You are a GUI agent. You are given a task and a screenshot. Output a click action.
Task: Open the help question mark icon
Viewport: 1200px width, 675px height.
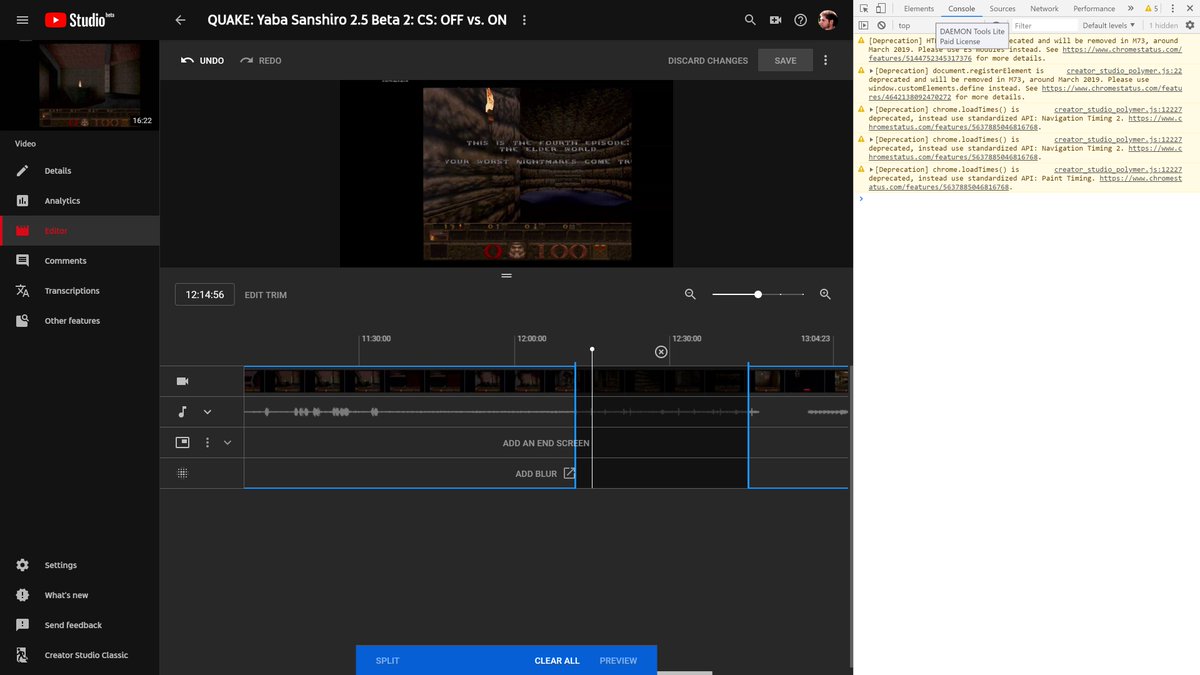(801, 20)
